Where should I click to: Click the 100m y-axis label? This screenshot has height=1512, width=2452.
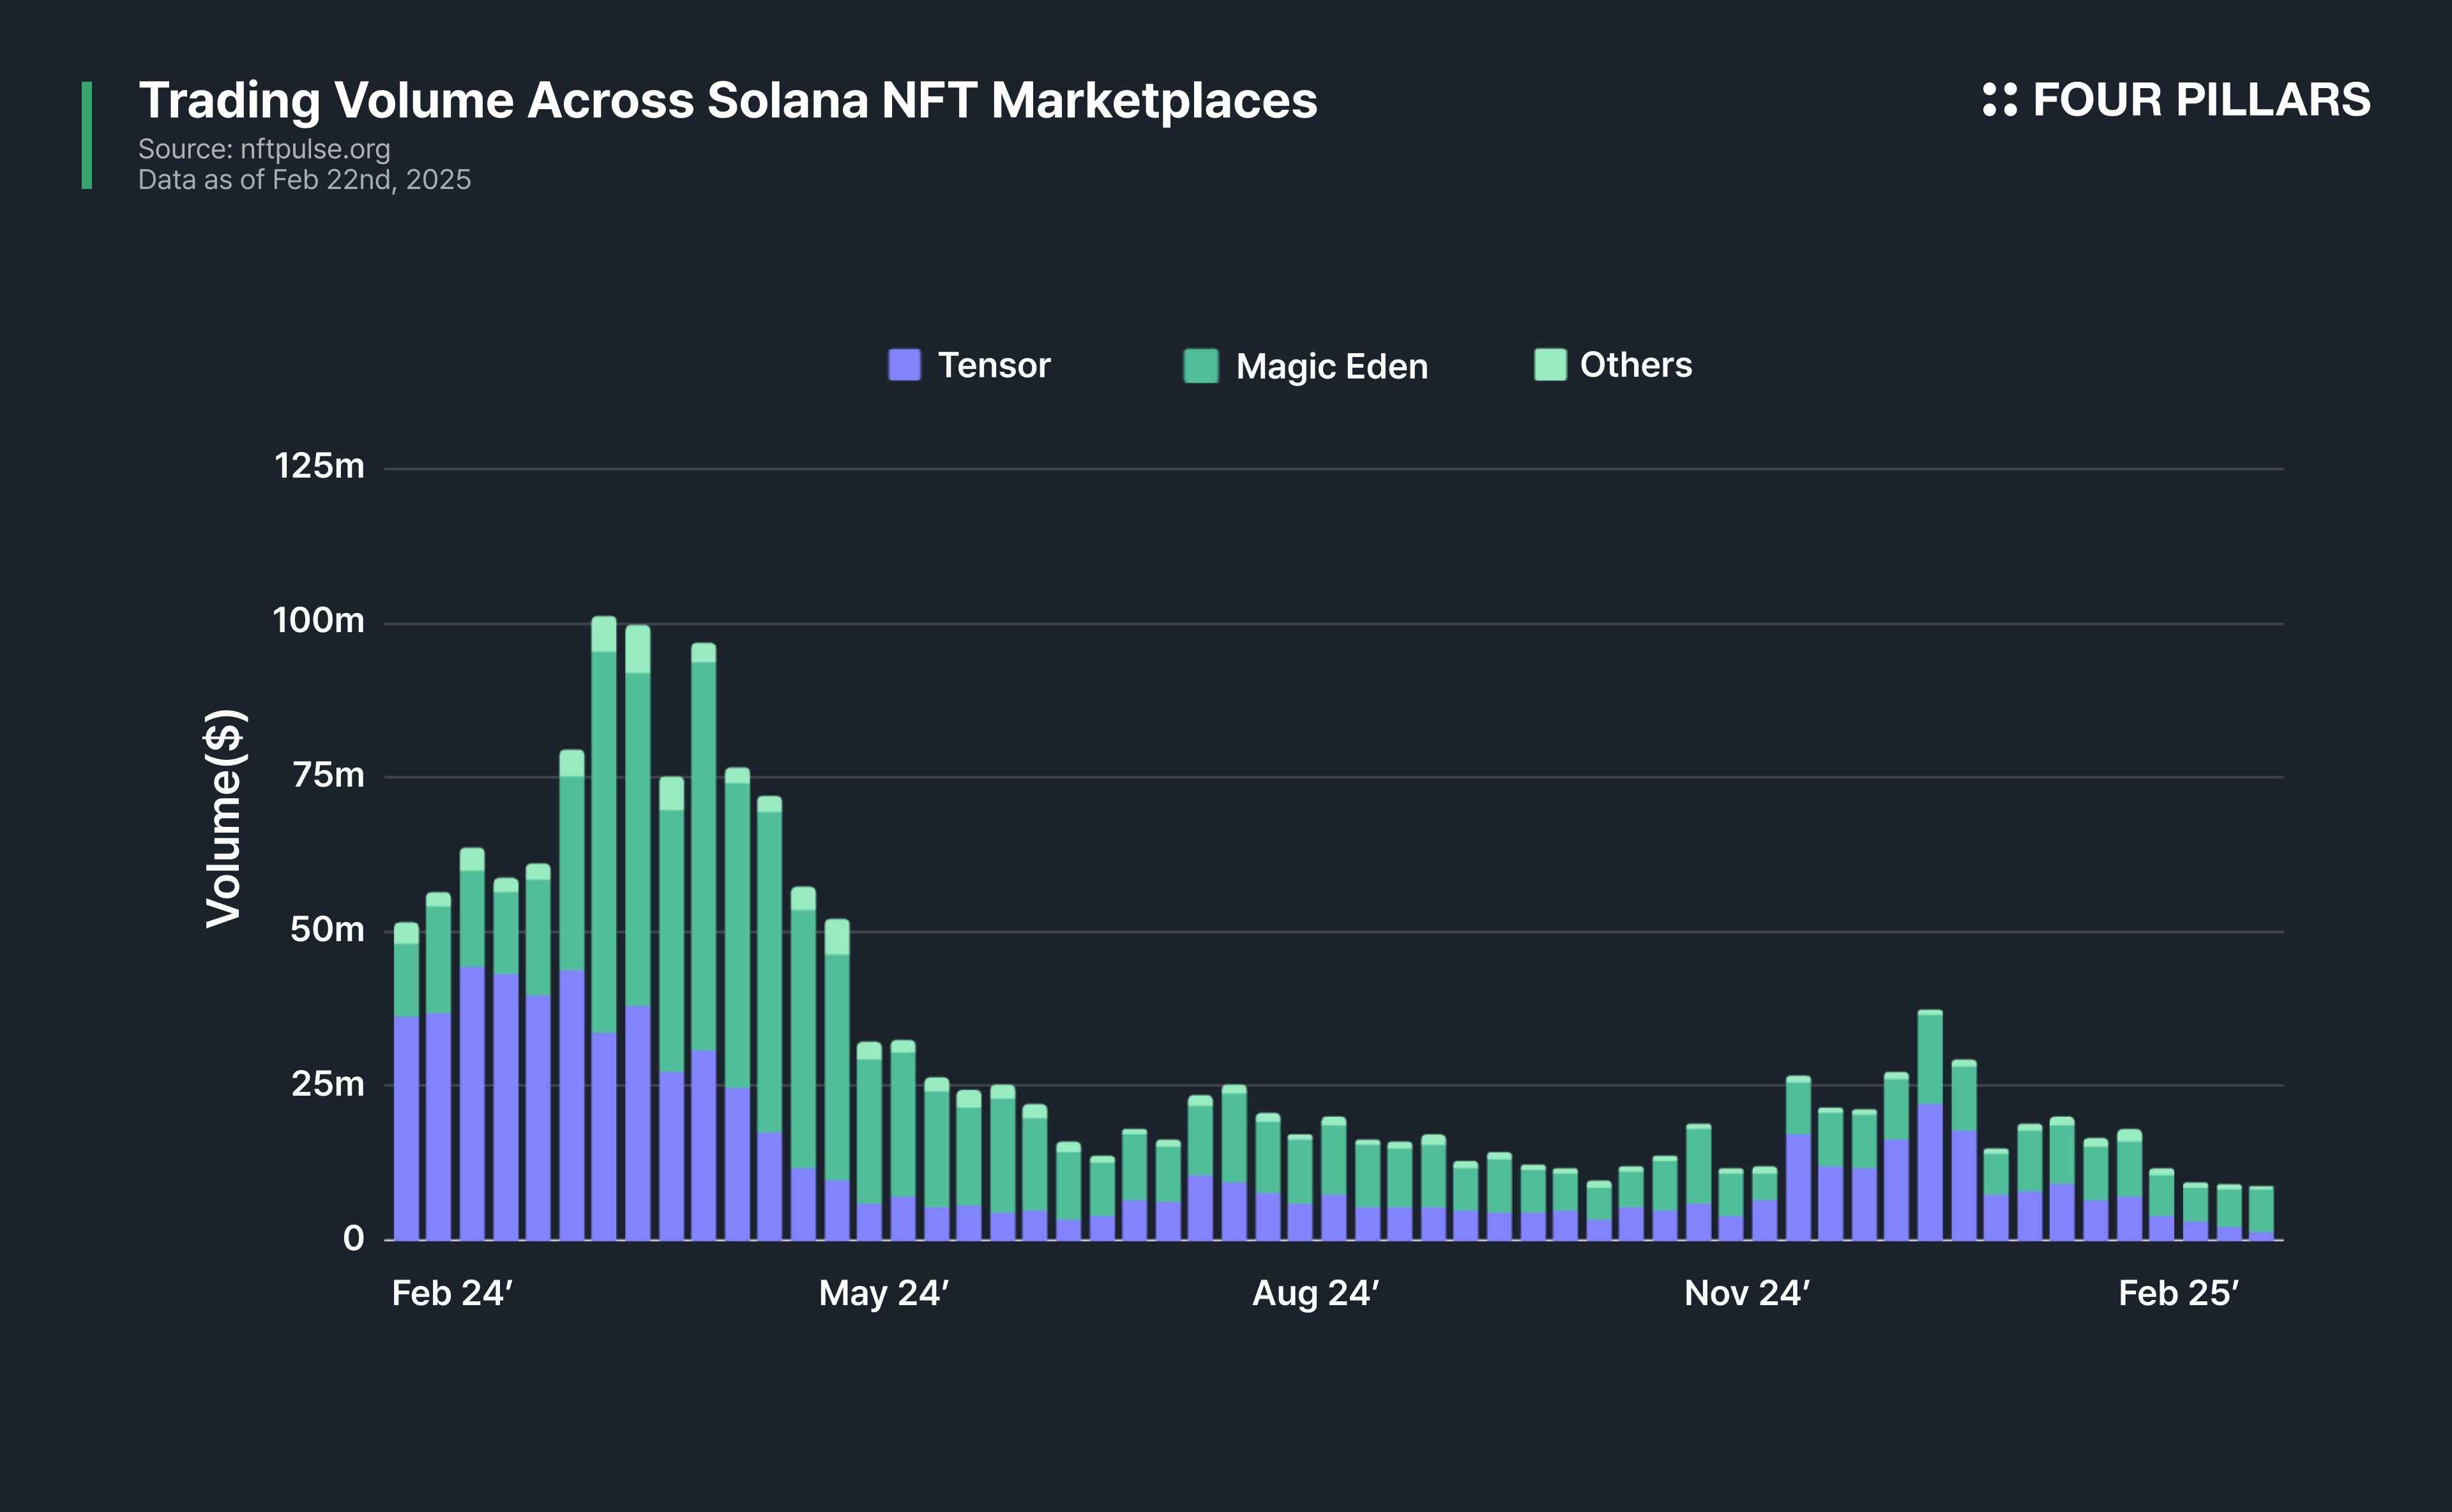319,621
